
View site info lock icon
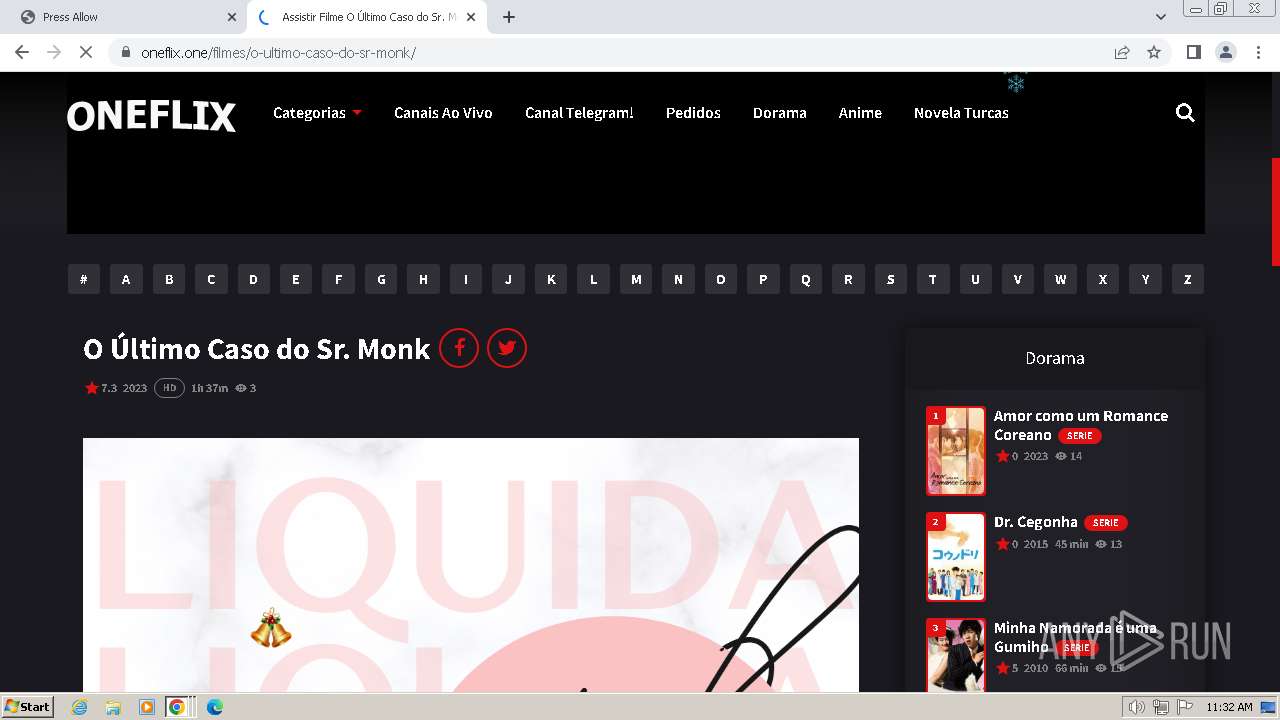(x=126, y=52)
